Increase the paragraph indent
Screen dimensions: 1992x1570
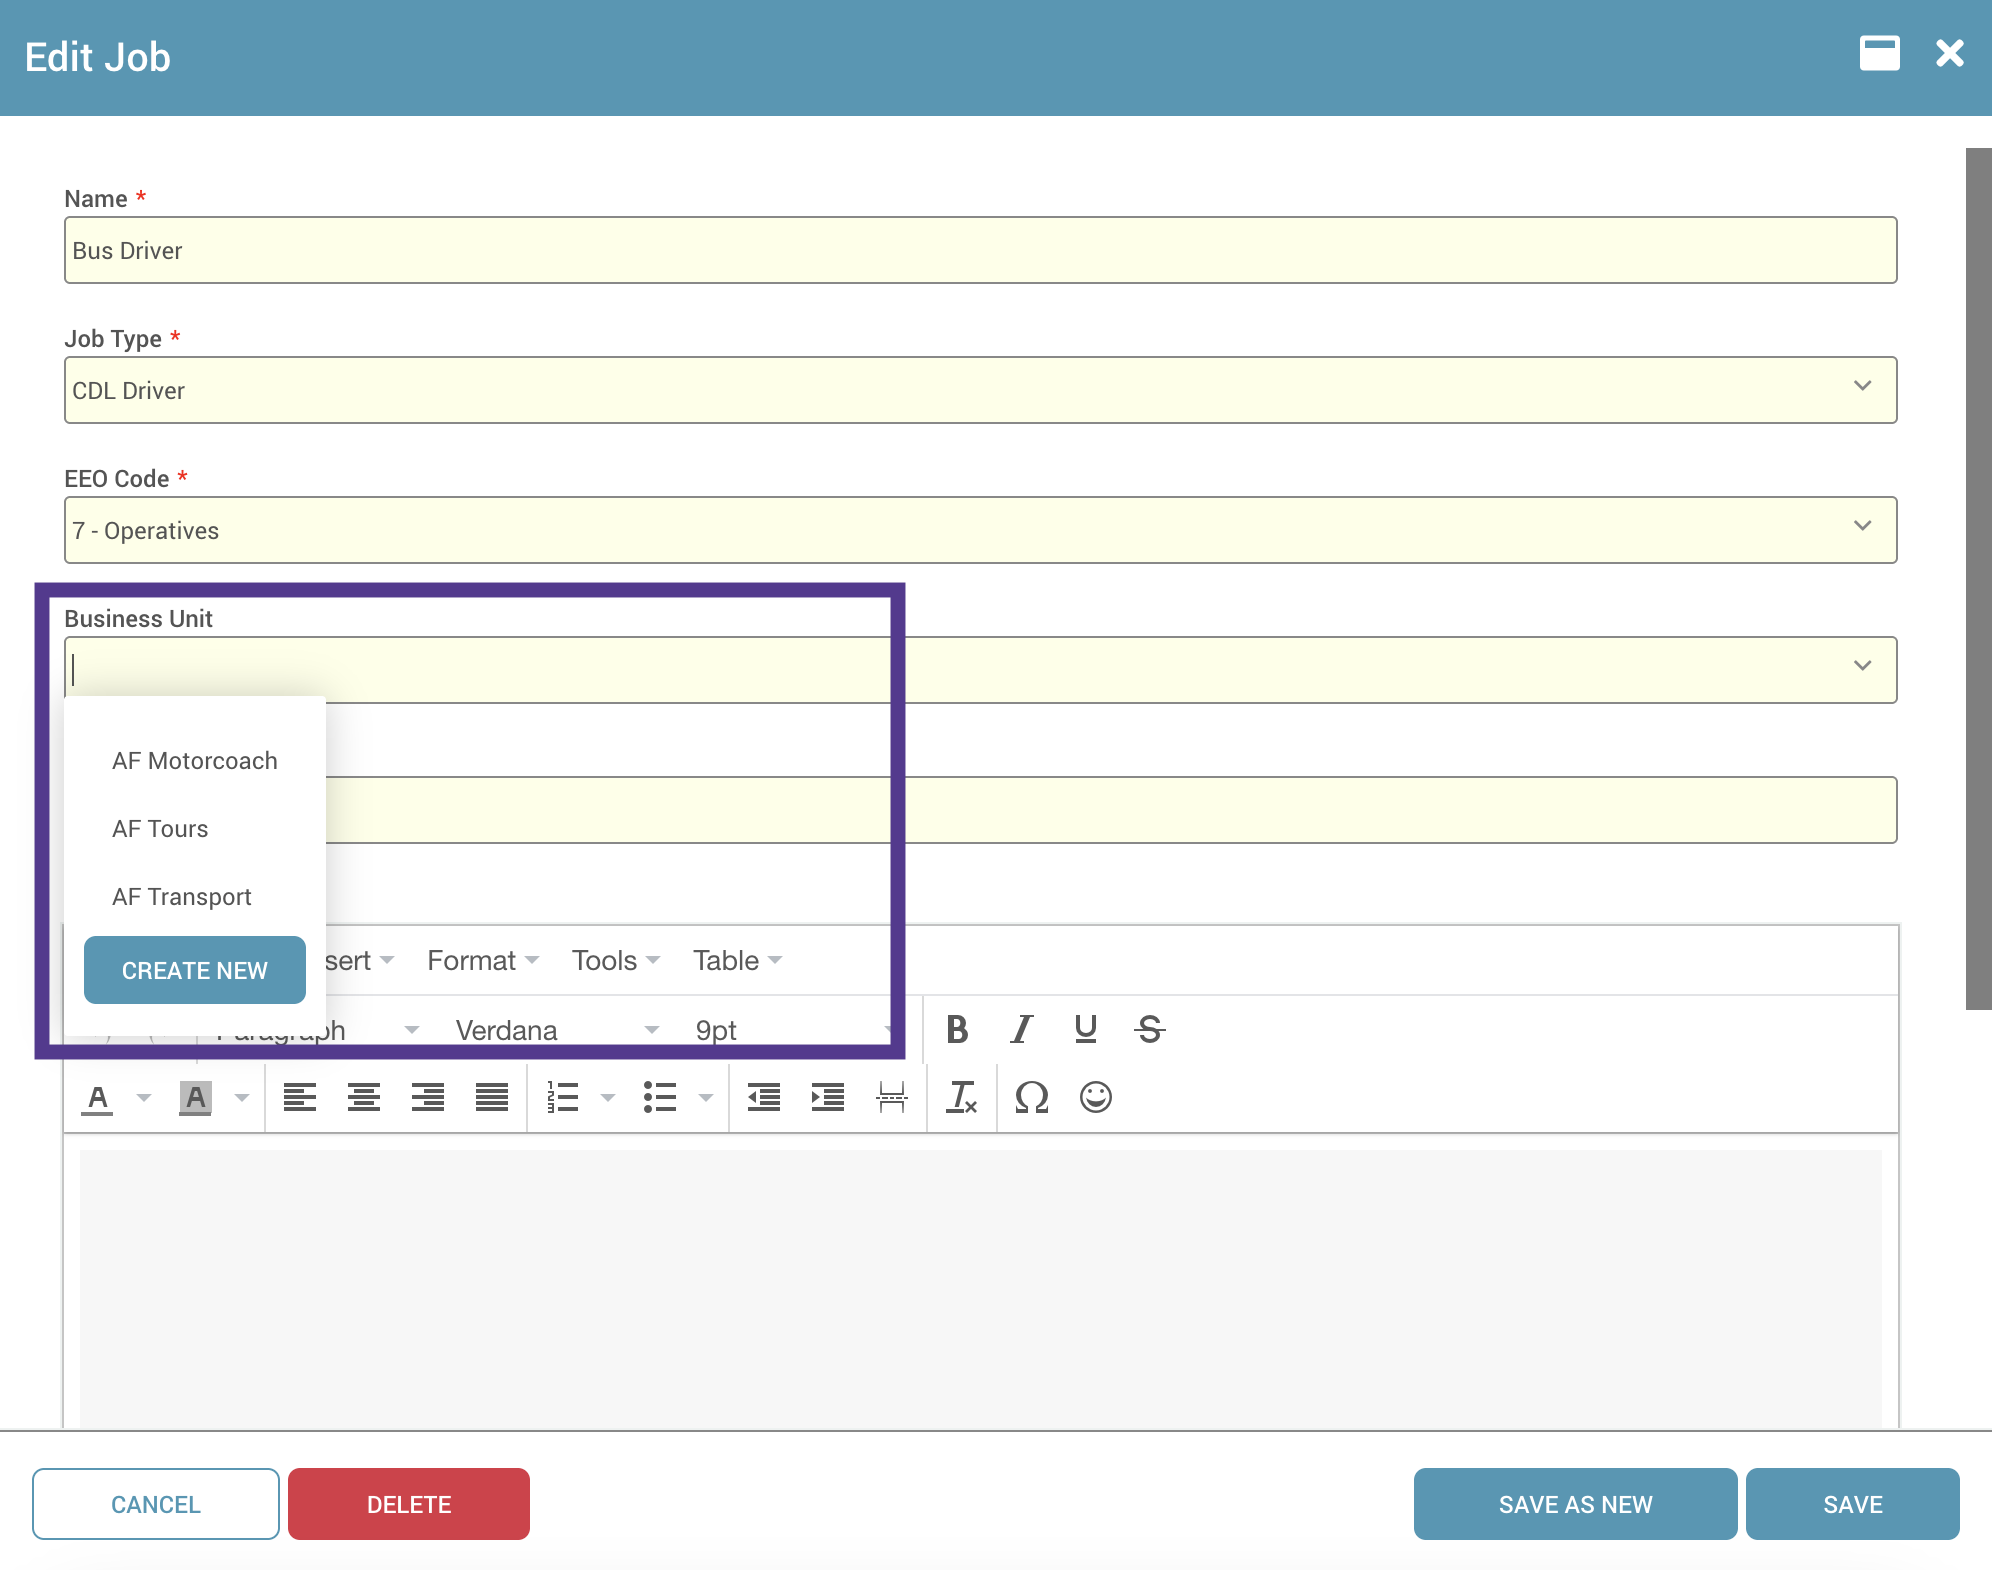pyautogui.click(x=827, y=1097)
